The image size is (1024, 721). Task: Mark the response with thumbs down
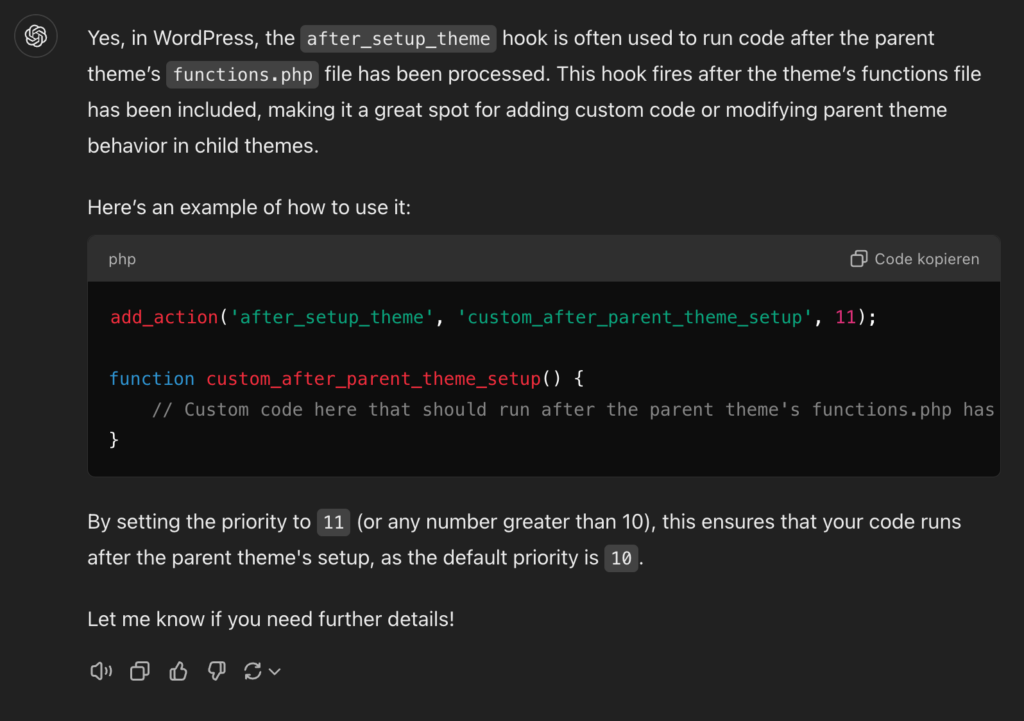point(217,671)
